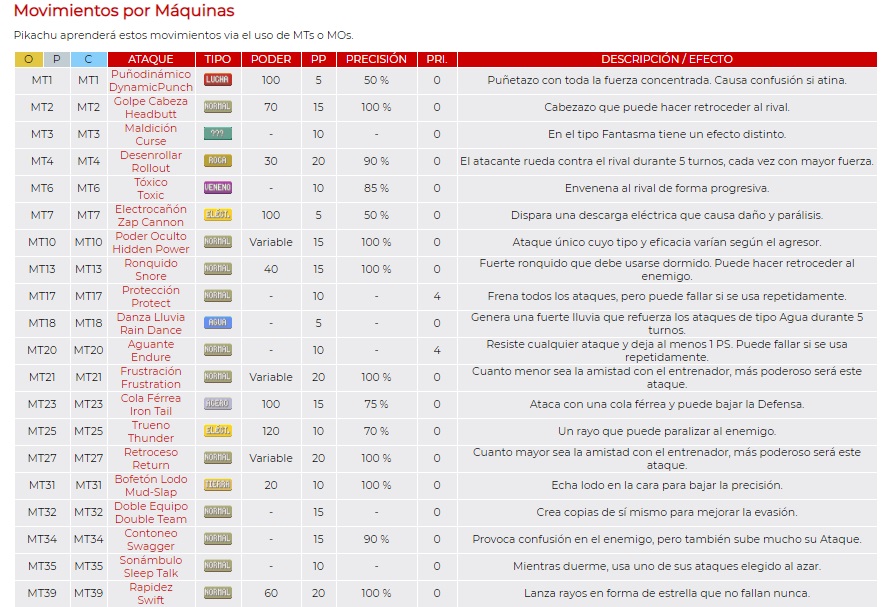This screenshot has height=607, width=889.
Task: Open the Golpe Cabeza Headbutt move link
Action: (151, 107)
